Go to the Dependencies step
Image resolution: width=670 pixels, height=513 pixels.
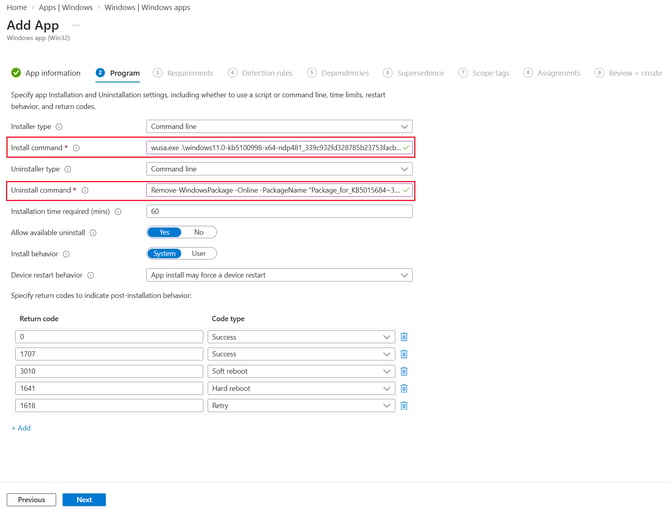point(338,73)
